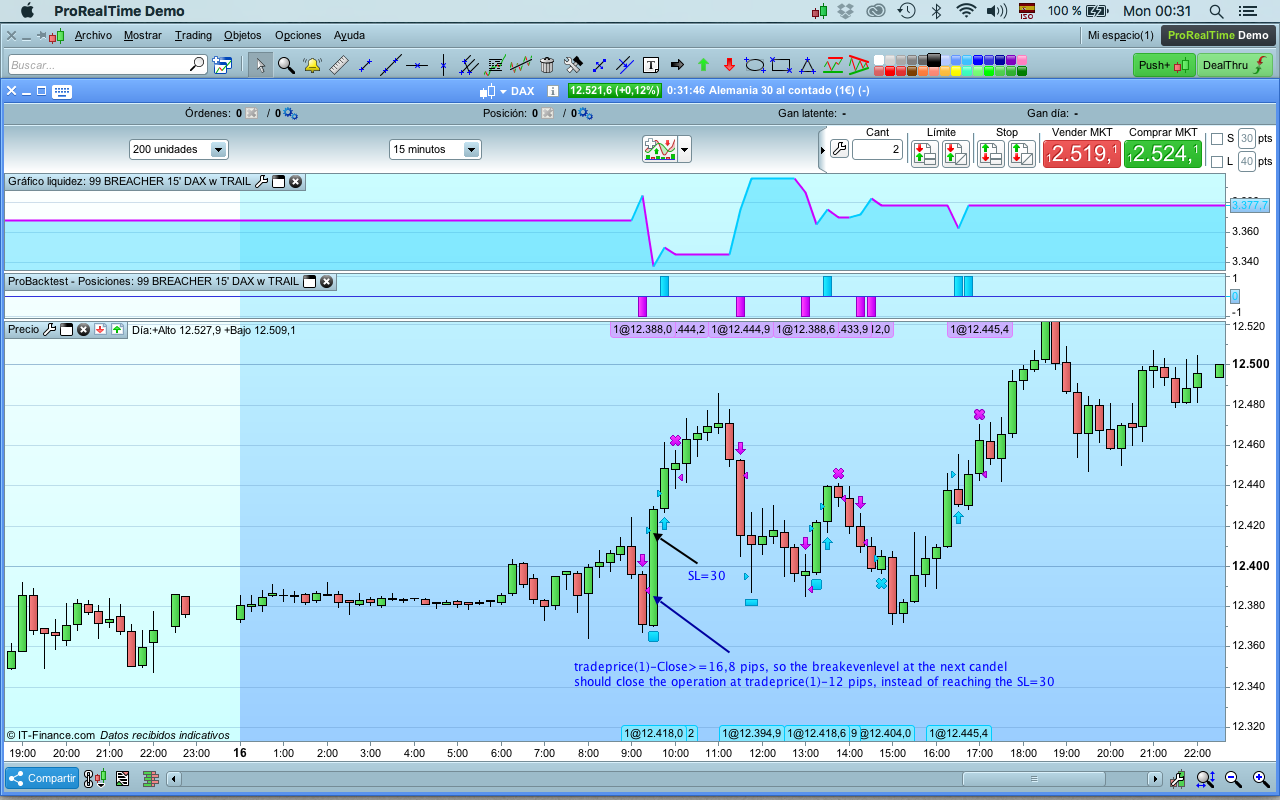Select the text annotation tool
The height and width of the screenshot is (800, 1280).
click(x=651, y=65)
